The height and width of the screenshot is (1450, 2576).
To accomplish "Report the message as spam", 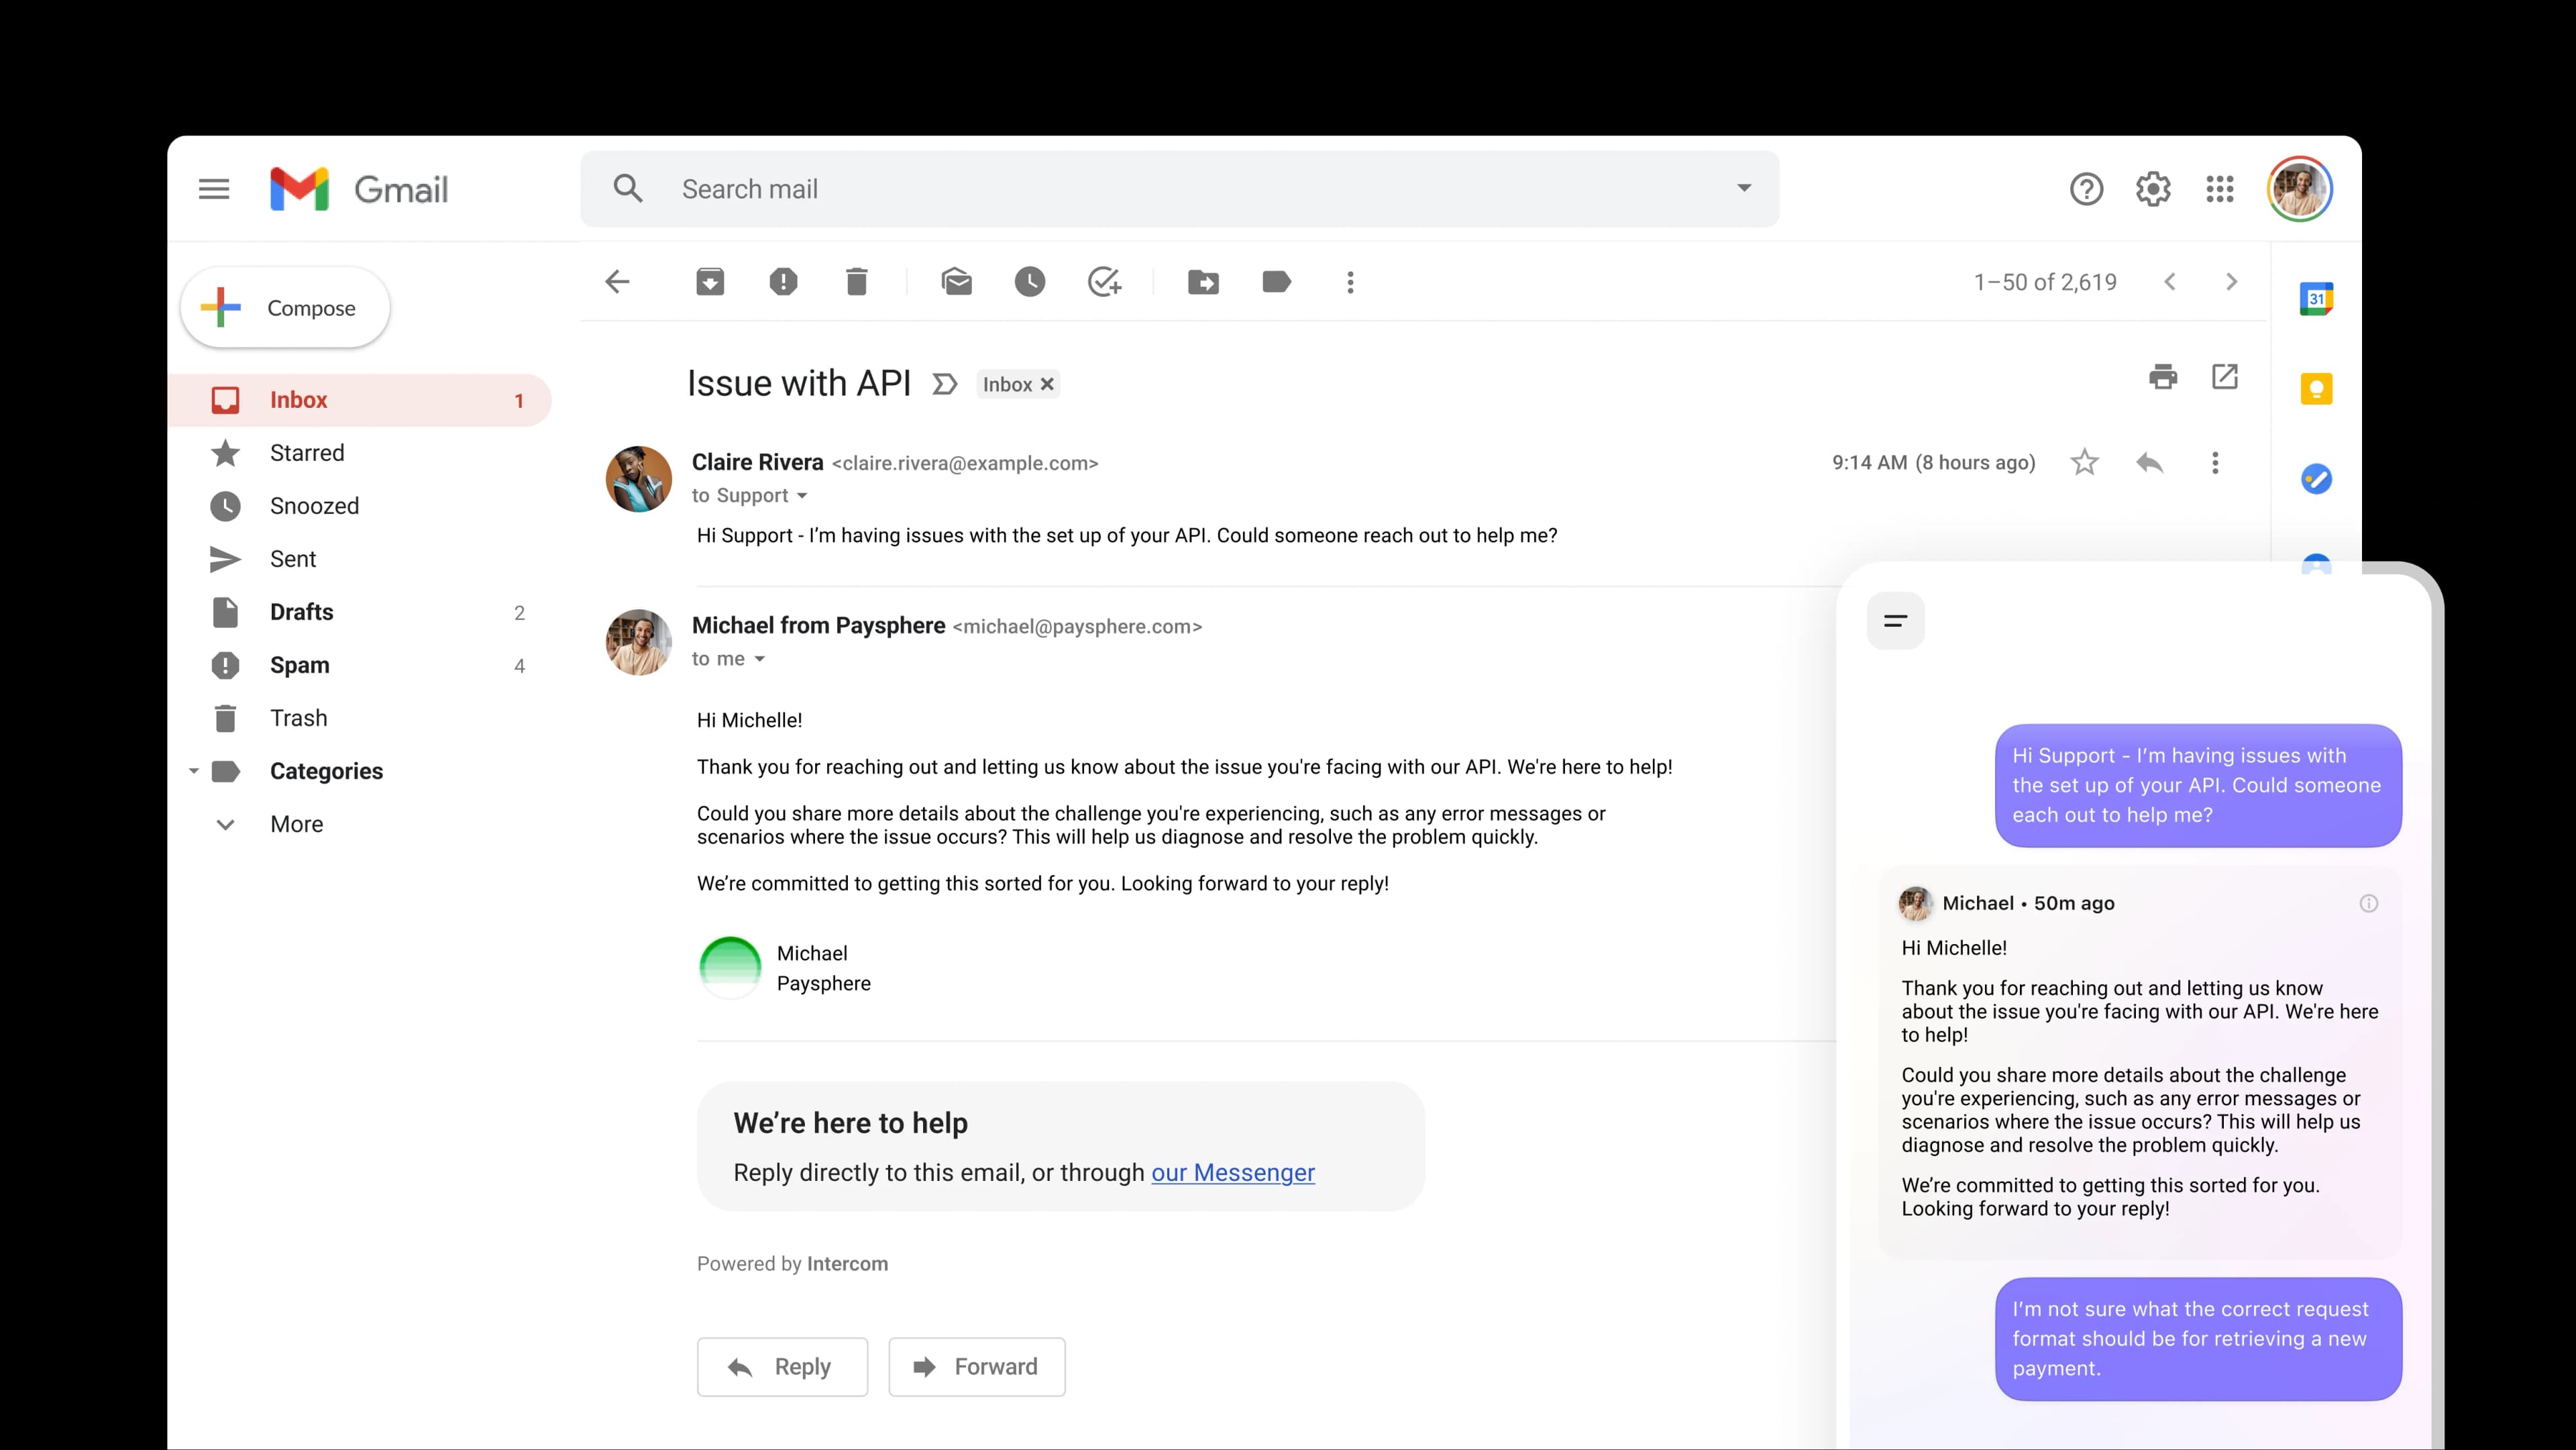I will (783, 282).
